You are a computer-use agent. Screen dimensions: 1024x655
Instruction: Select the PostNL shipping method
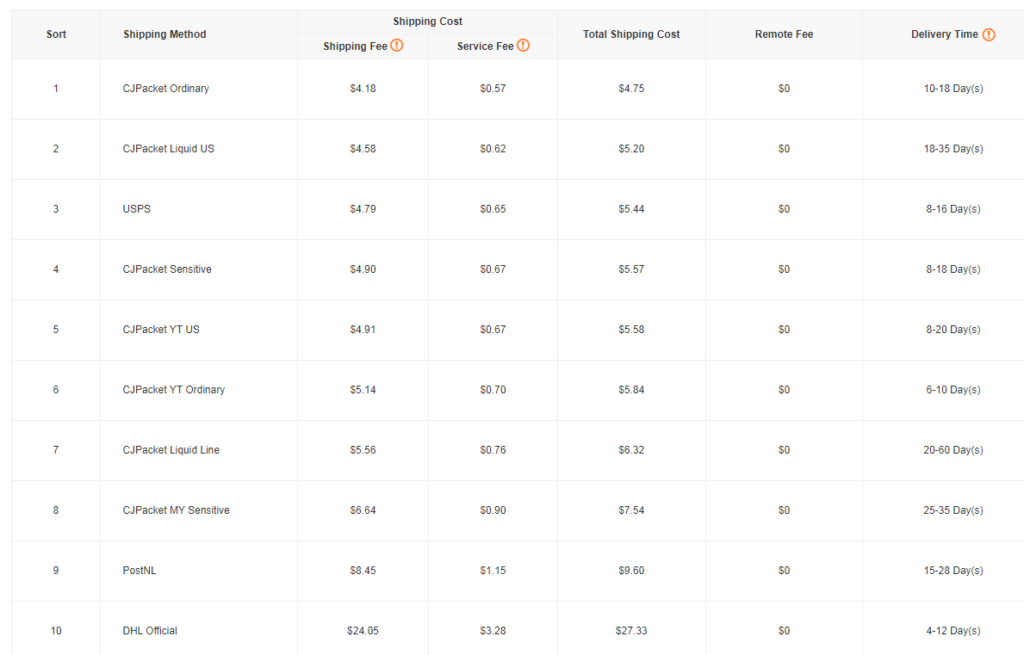tap(139, 571)
